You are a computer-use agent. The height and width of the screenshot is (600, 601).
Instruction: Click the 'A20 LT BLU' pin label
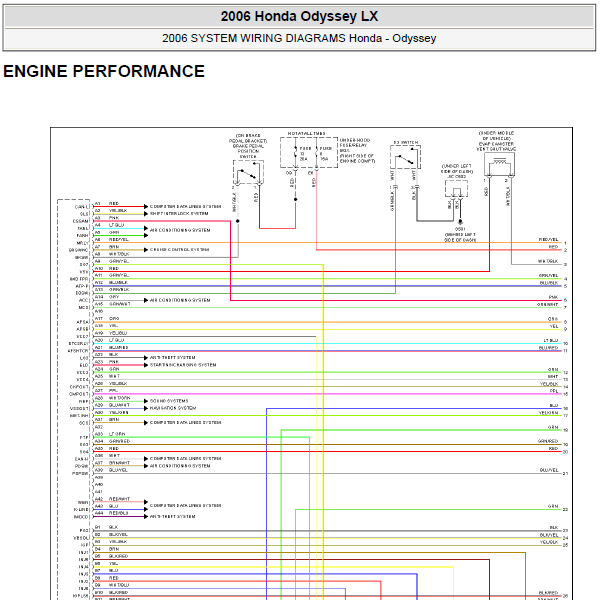click(109, 340)
